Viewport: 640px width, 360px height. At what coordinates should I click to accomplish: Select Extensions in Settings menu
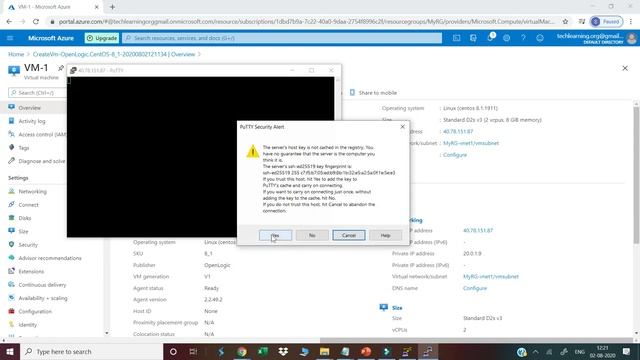point(31,271)
